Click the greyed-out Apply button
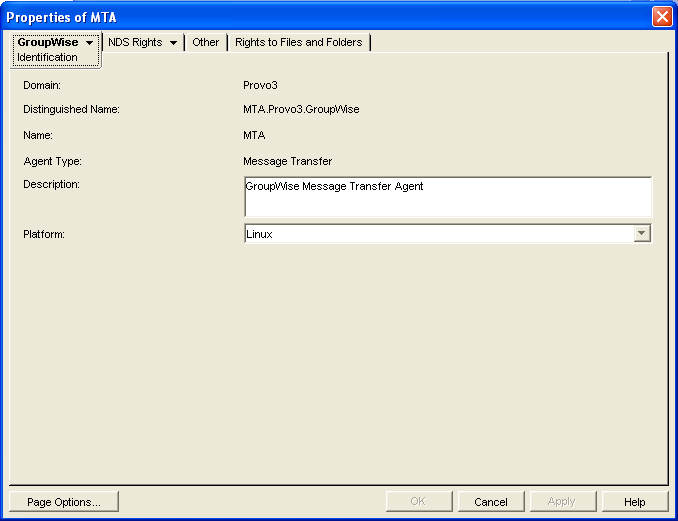This screenshot has height=521, width=678. pos(563,502)
